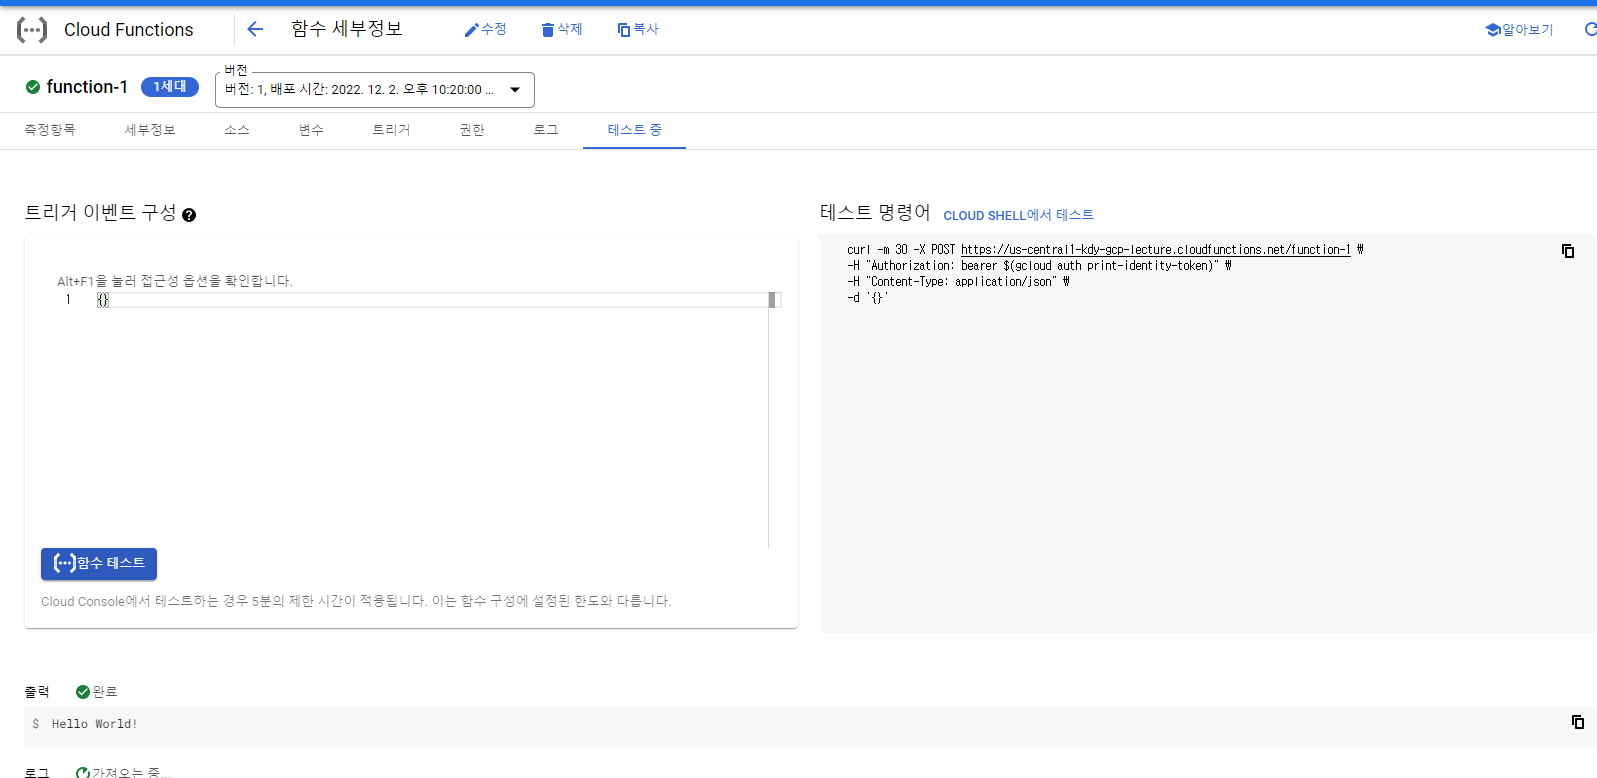Click the 함수 테스트 button
Viewport: 1597px width, 778px height.
[x=99, y=564]
